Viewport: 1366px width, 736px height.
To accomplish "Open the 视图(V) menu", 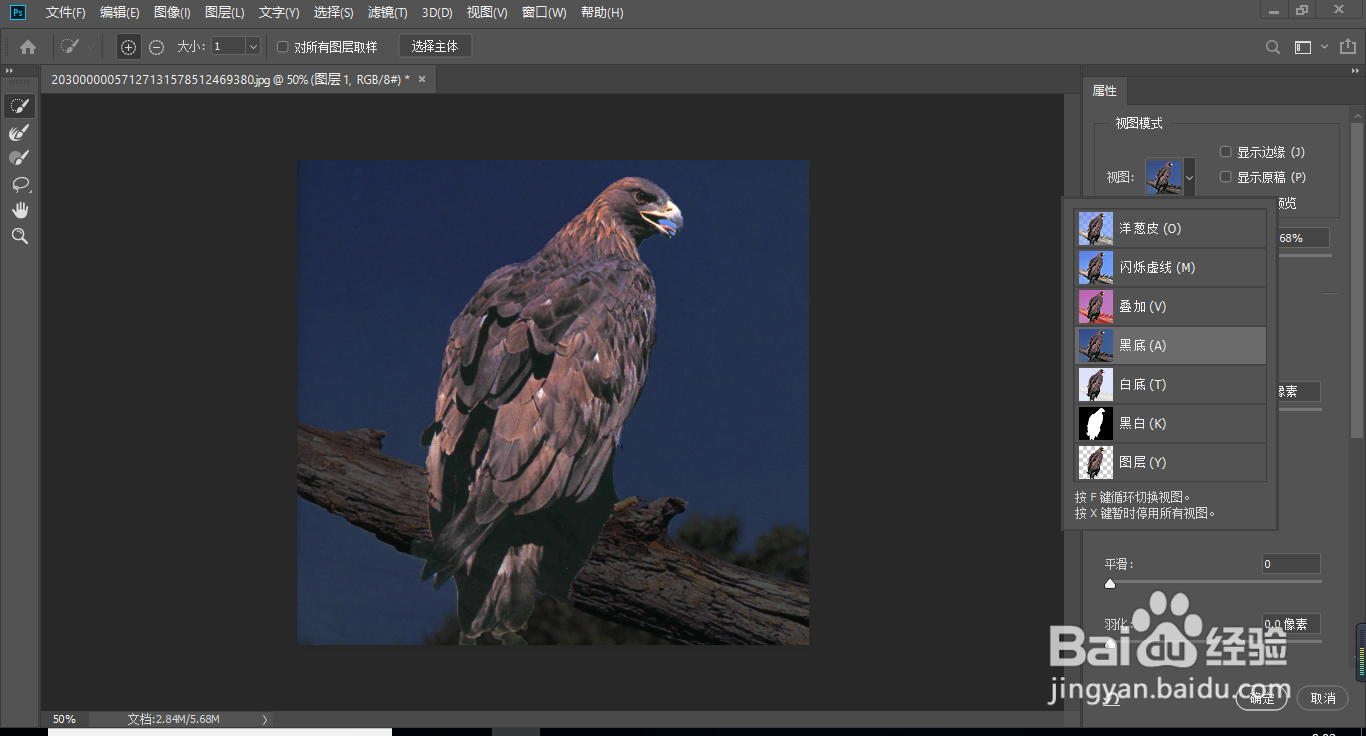I will (487, 13).
